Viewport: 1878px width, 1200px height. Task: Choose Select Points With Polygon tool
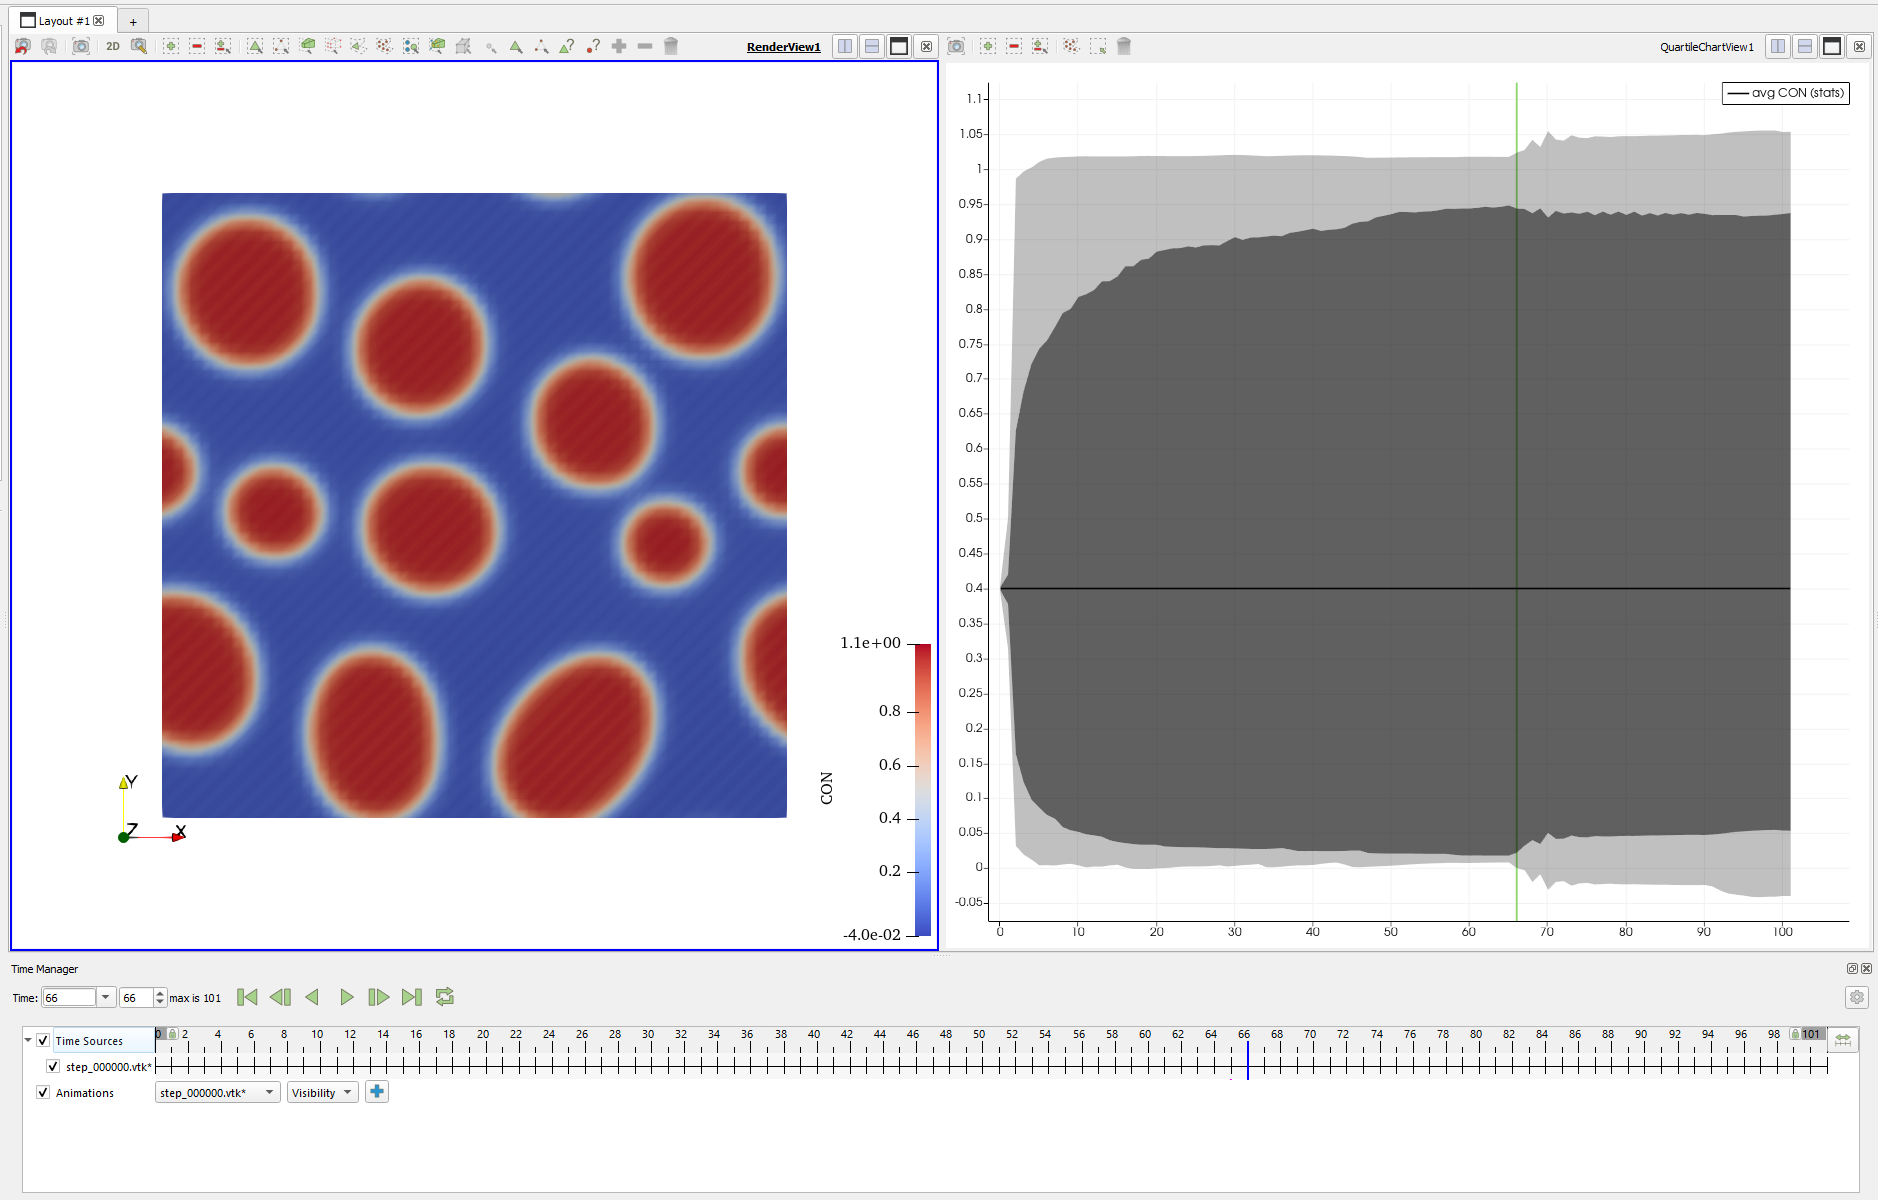385,46
